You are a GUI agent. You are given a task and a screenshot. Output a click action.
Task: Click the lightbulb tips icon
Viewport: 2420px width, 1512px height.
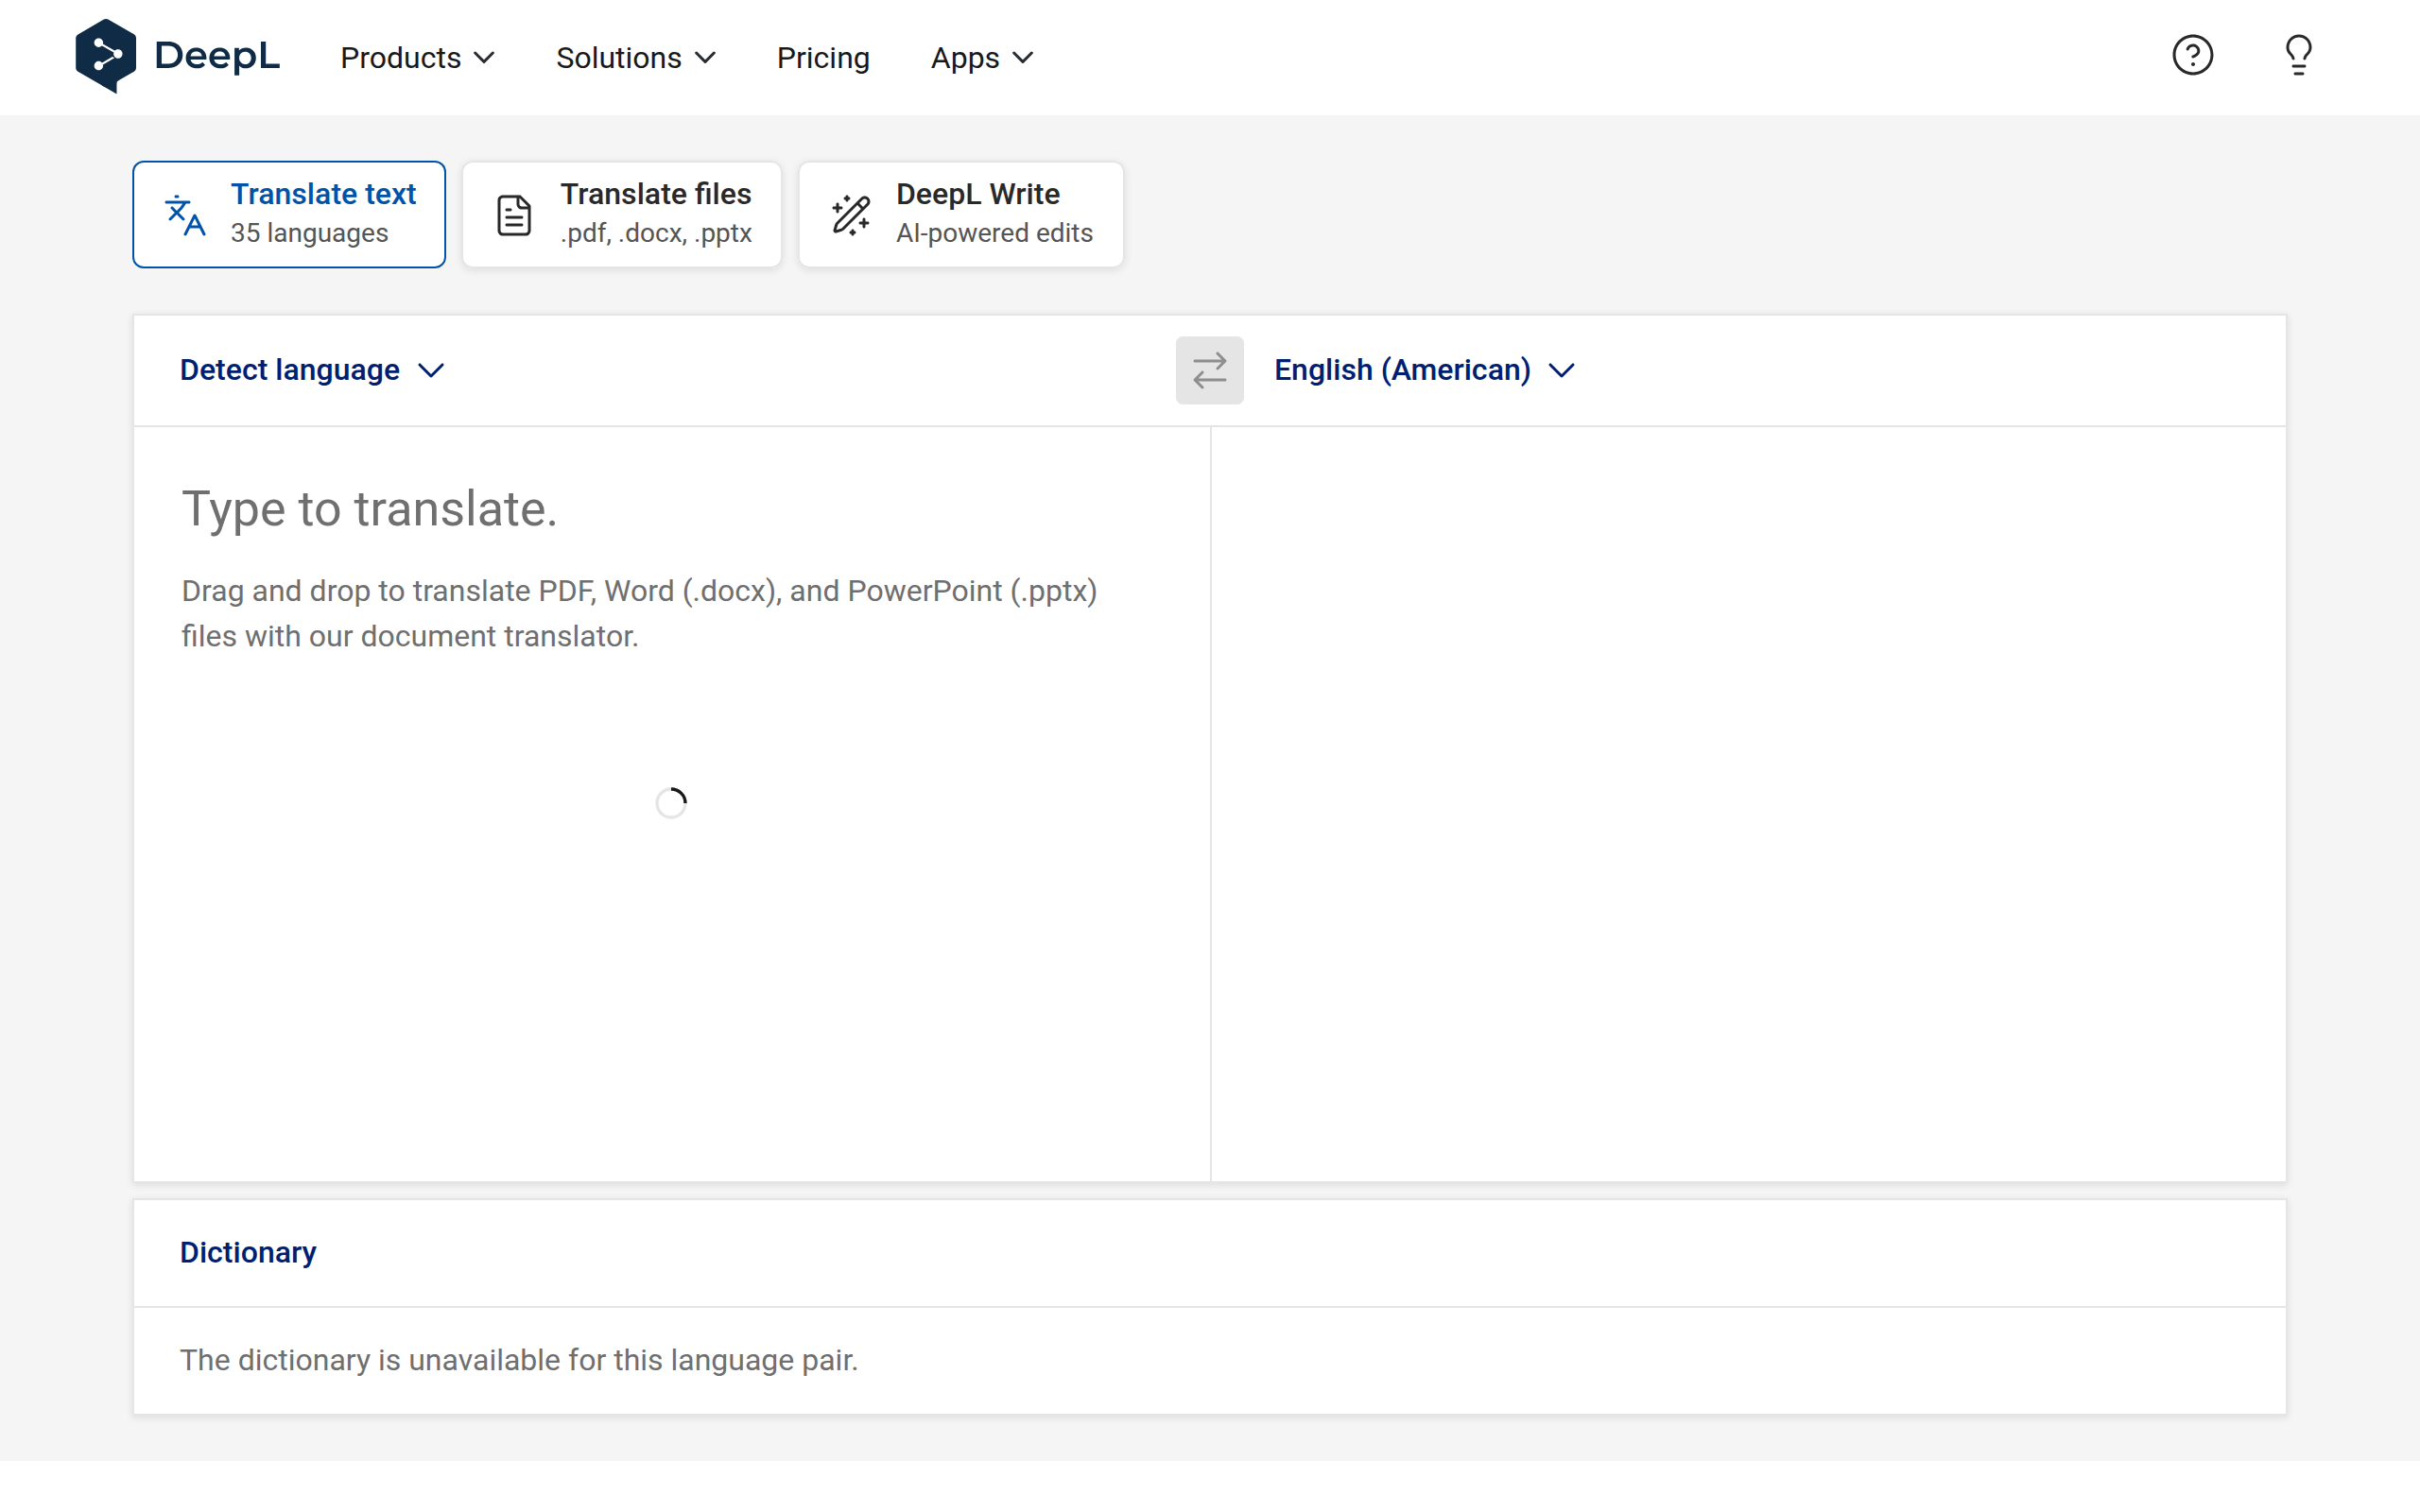click(x=2298, y=55)
